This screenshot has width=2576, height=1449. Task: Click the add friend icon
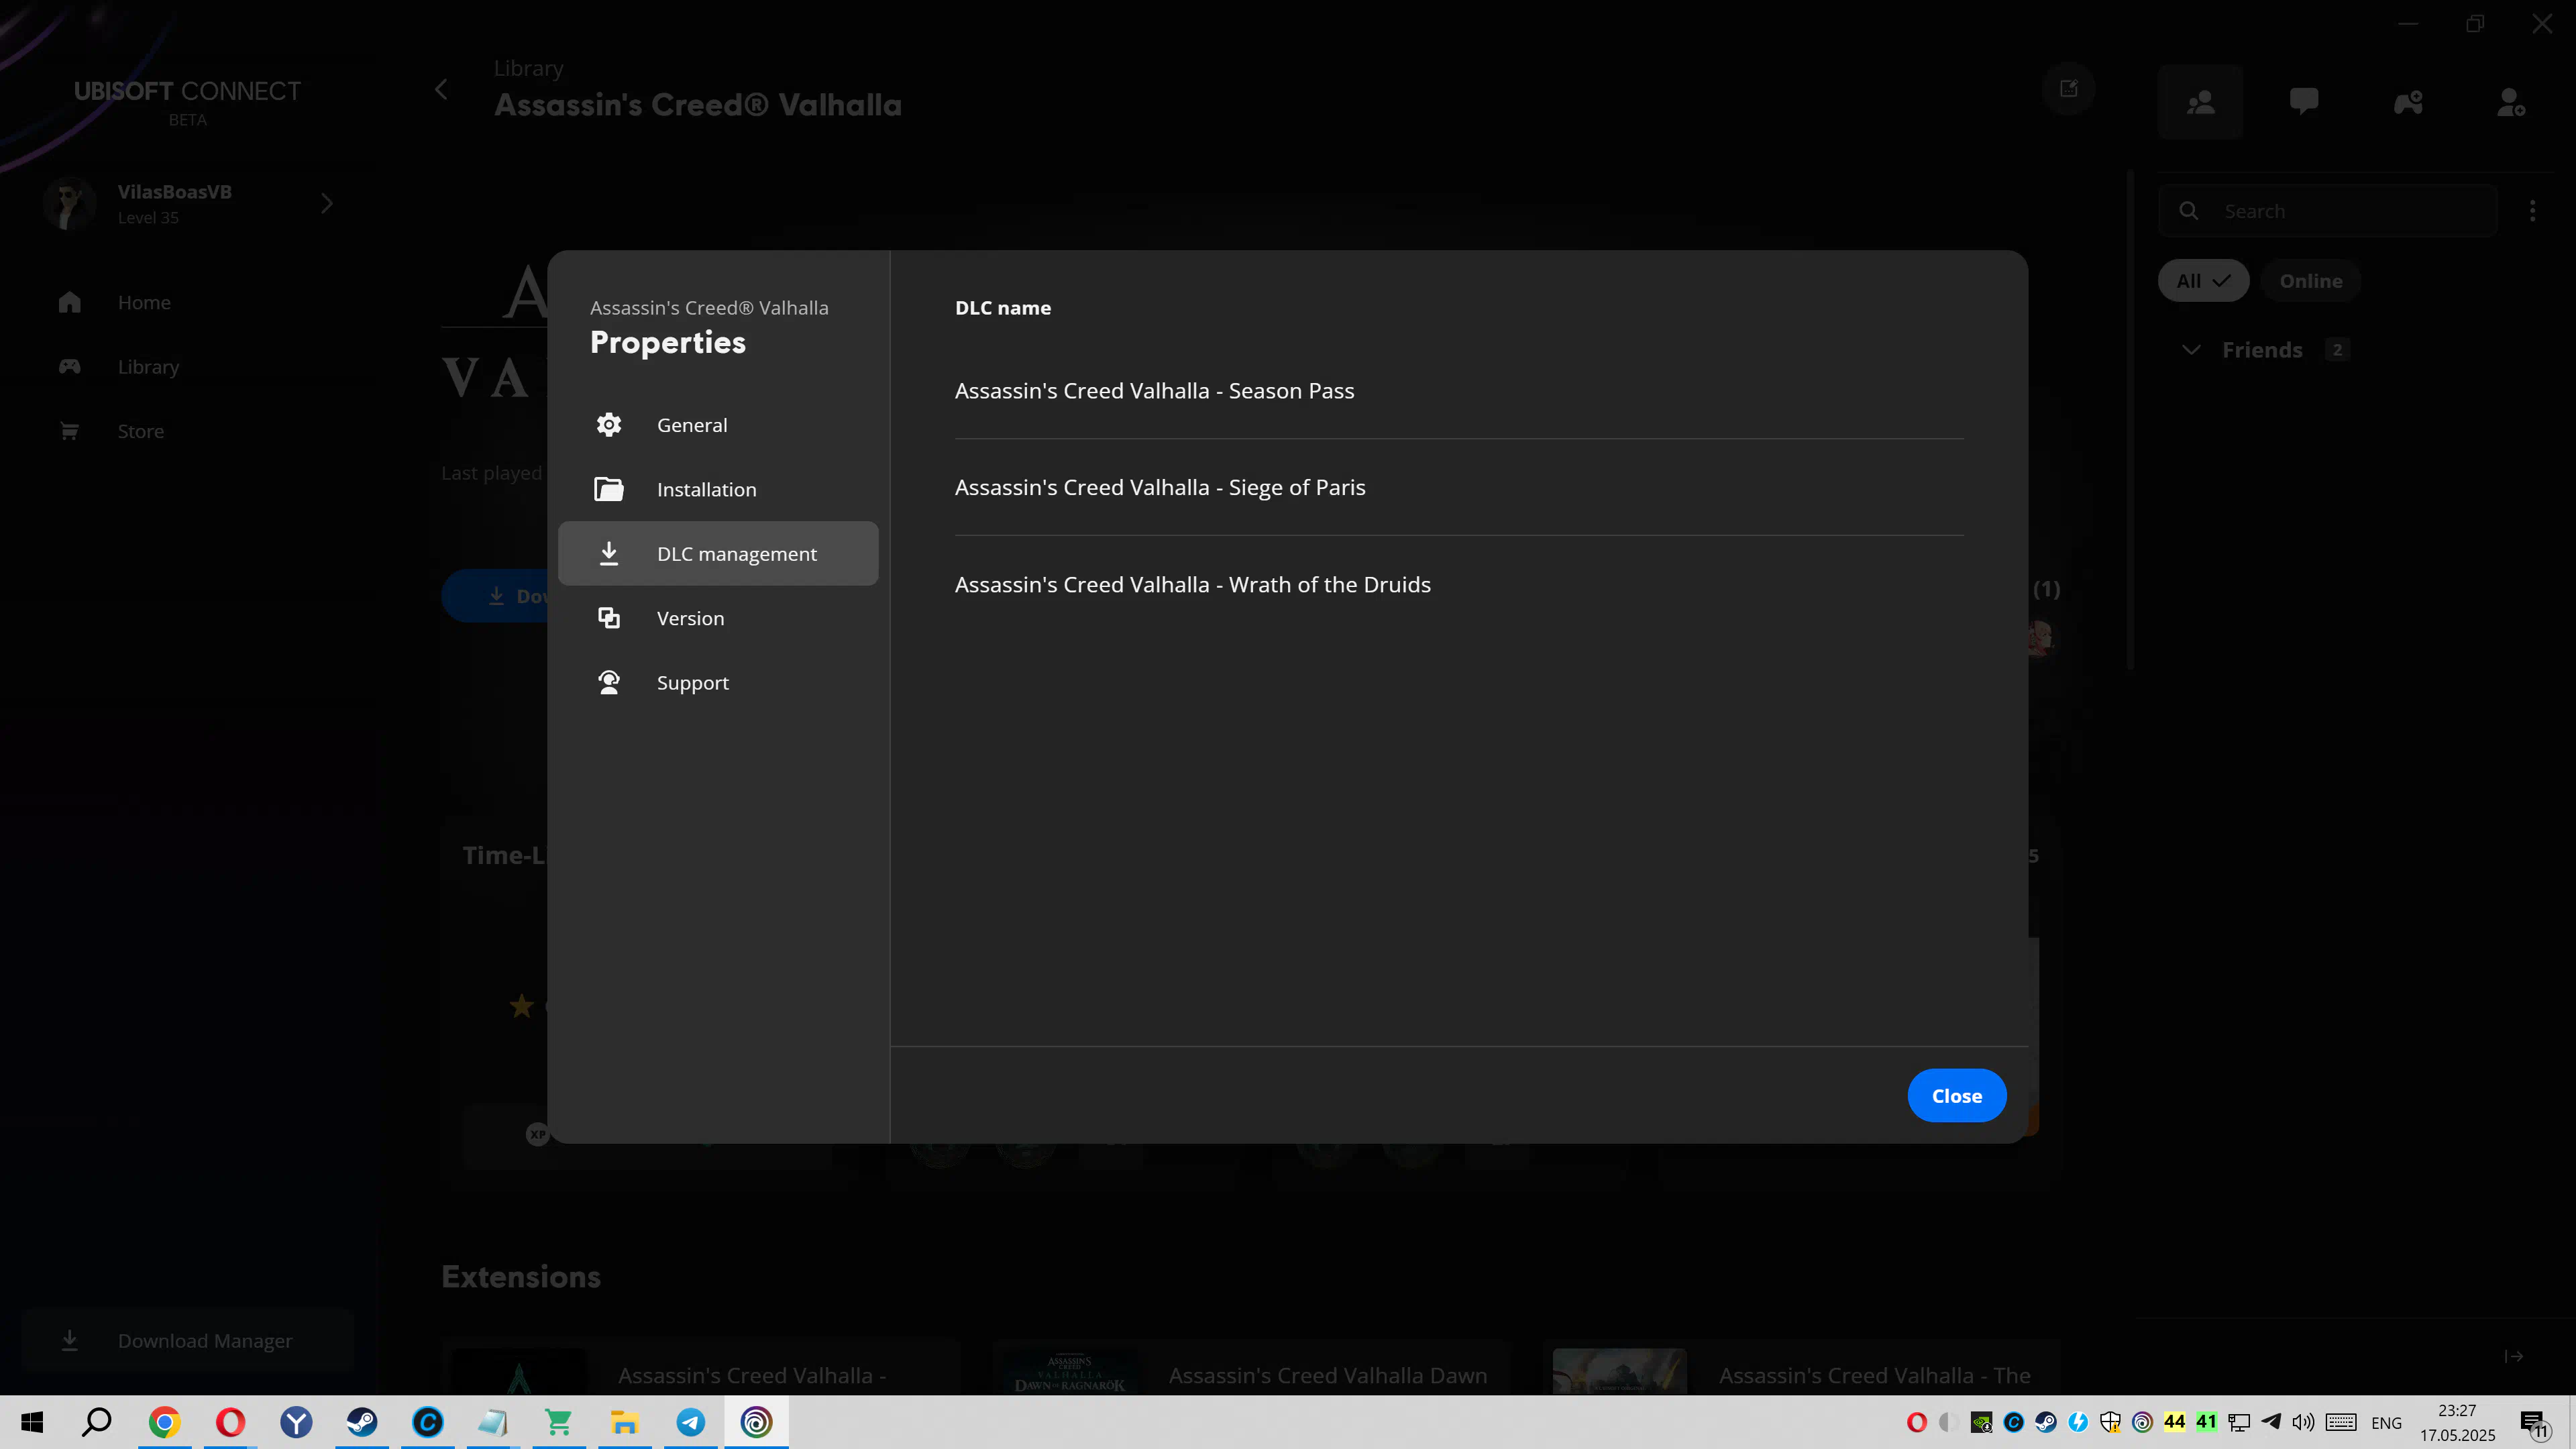click(2511, 102)
